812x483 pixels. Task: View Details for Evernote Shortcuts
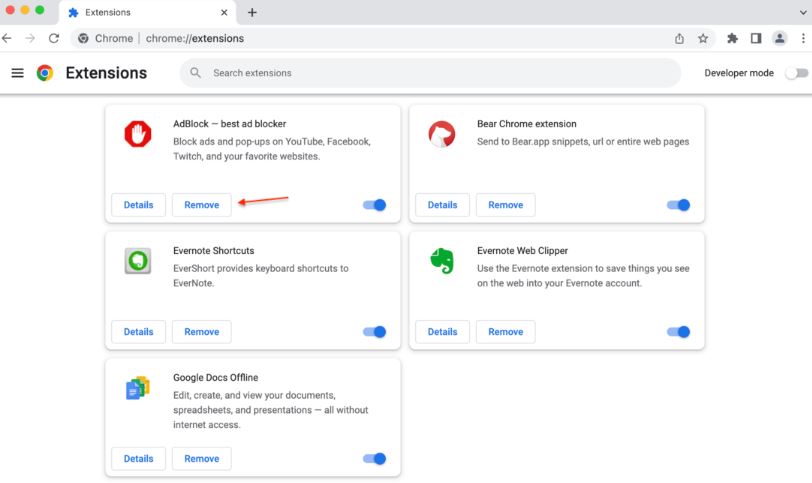tap(138, 332)
